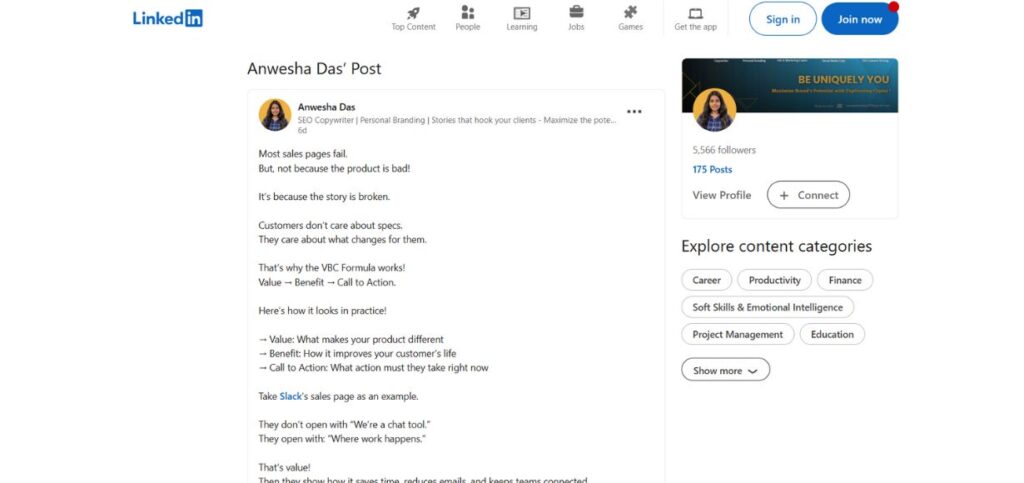Click the Join now button
The height and width of the screenshot is (483, 1024).
(859, 19)
